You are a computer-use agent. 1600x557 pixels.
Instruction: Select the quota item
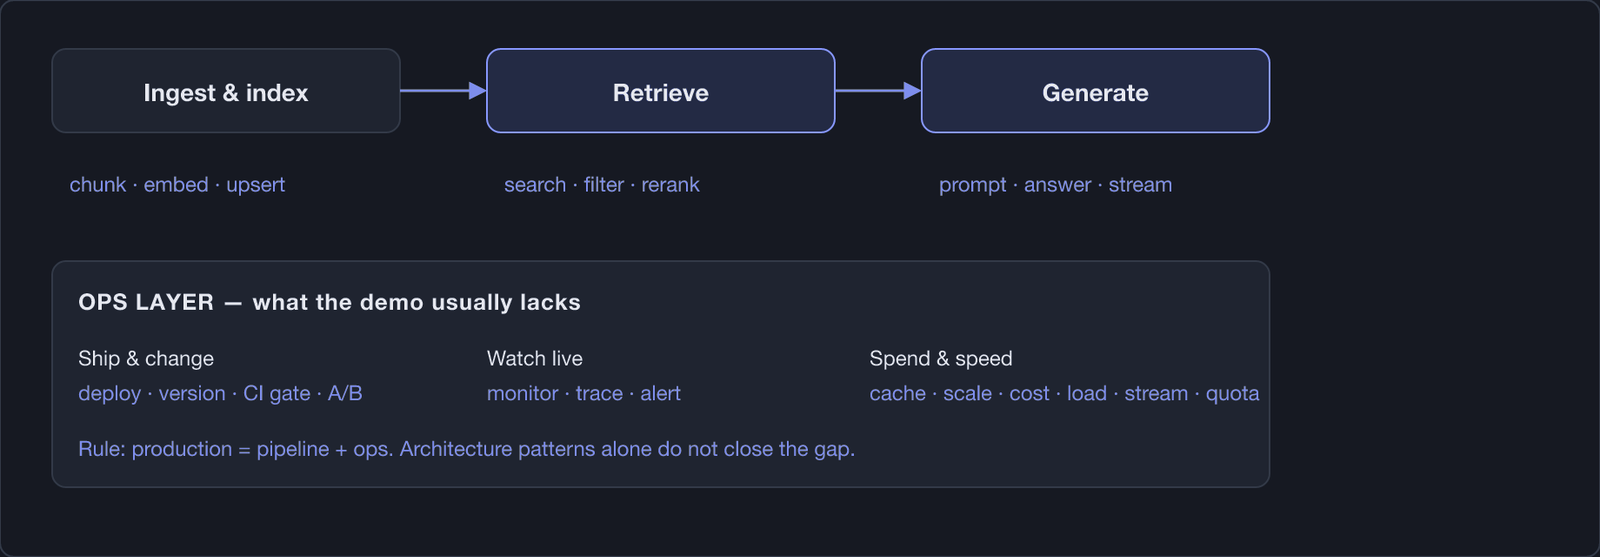pos(1232,394)
